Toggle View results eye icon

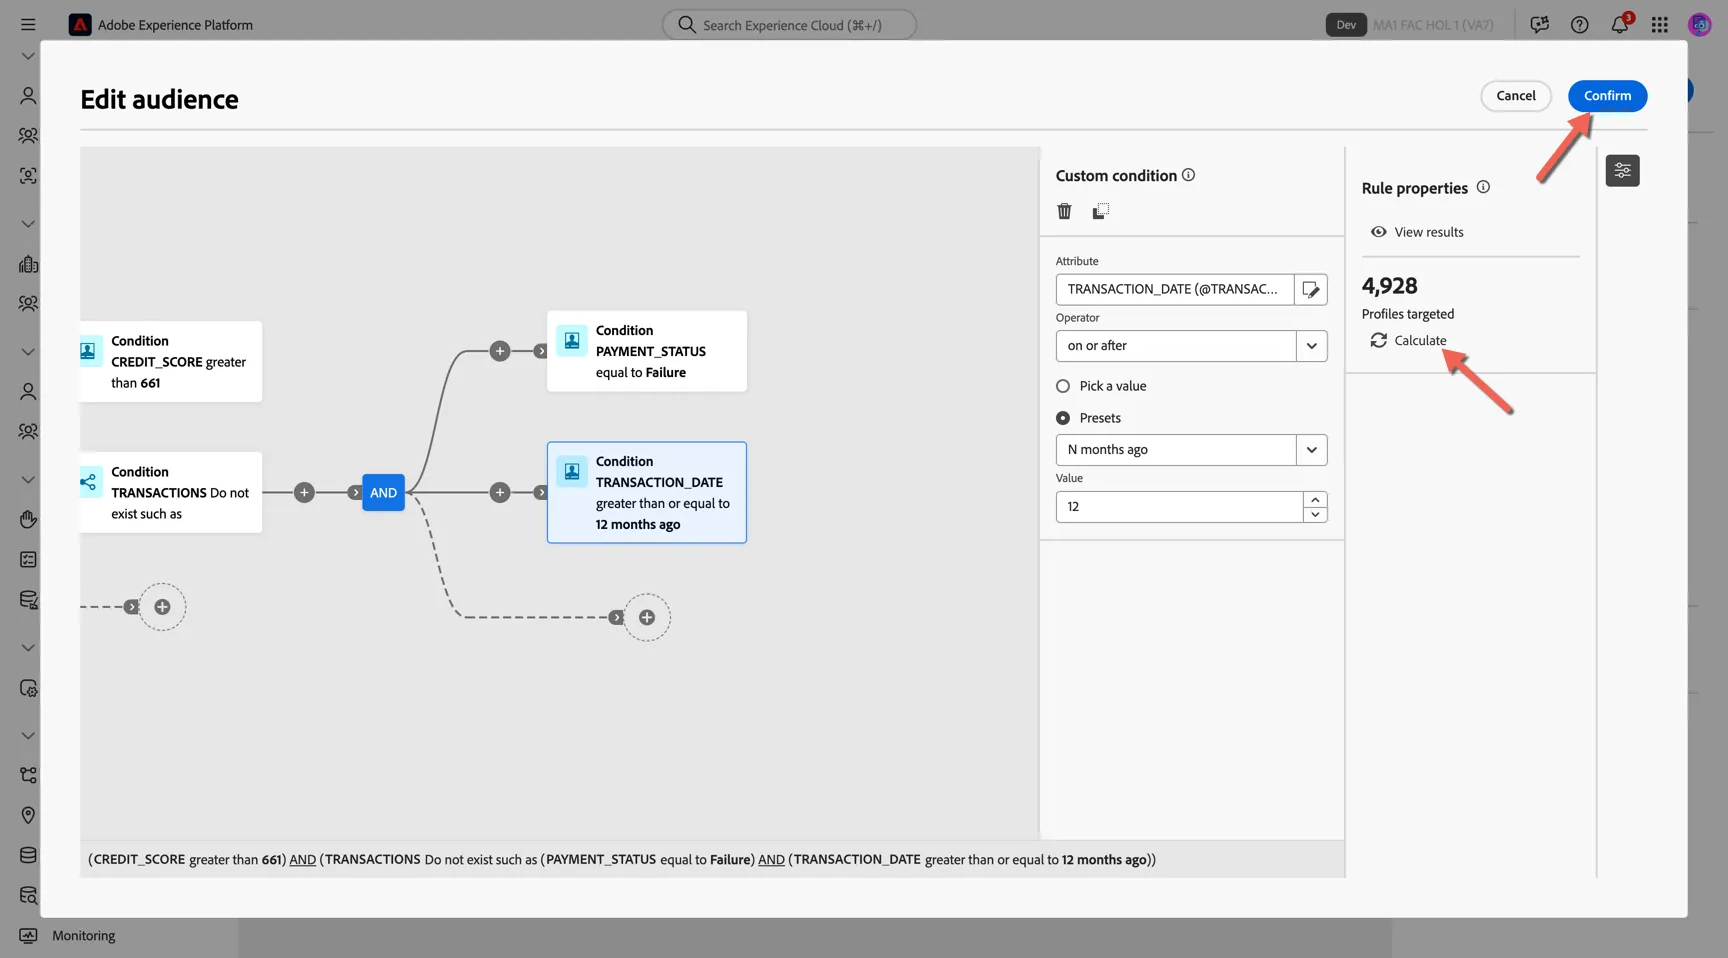point(1378,232)
